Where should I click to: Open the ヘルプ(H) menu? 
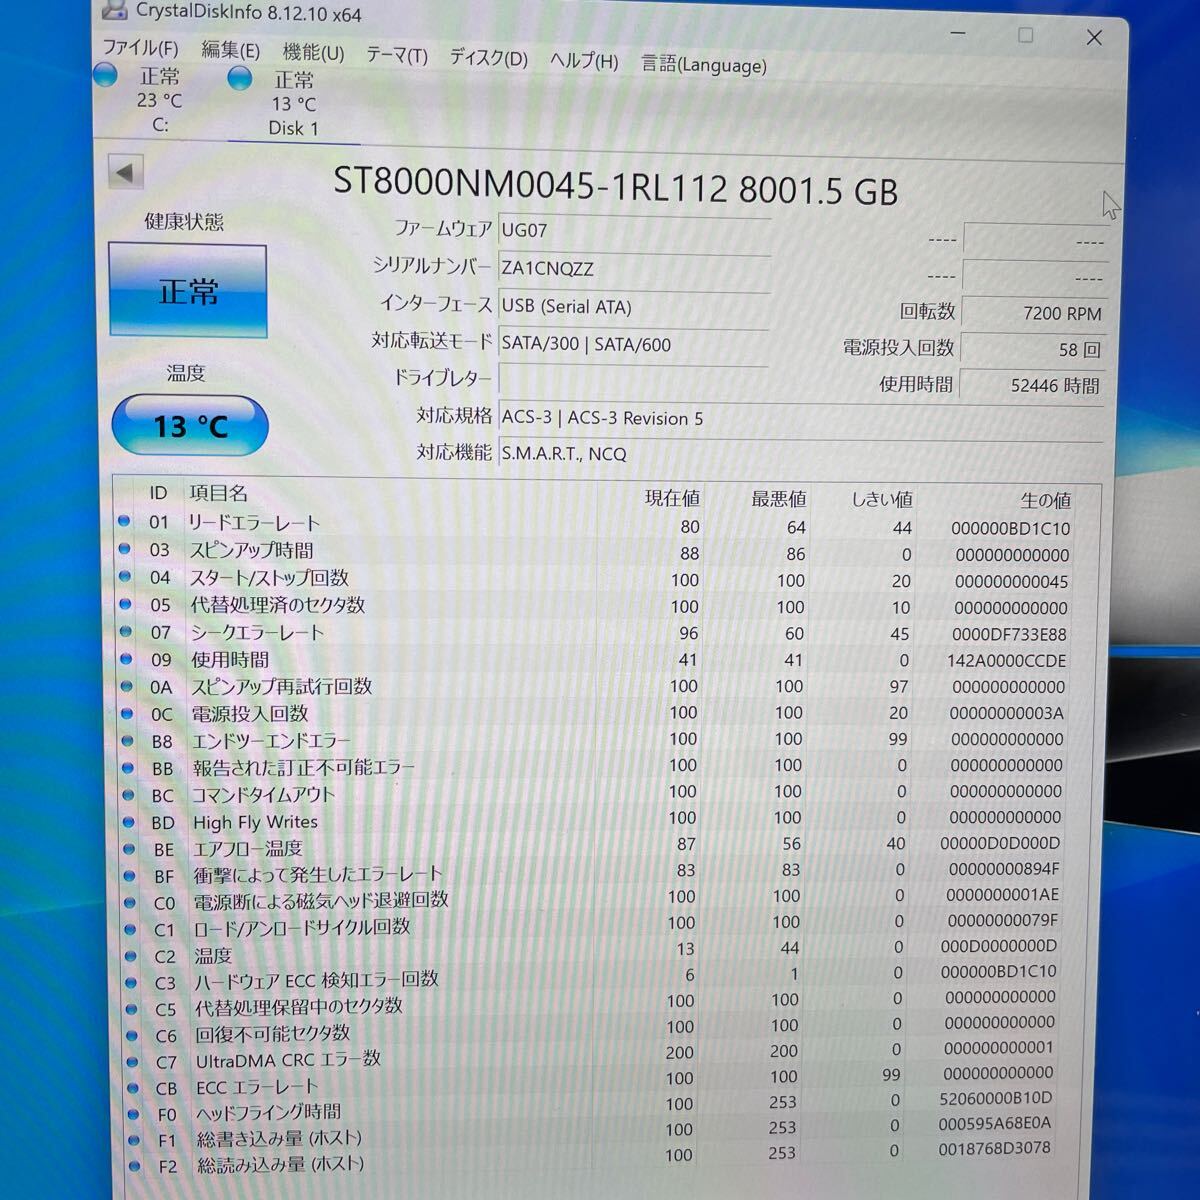click(x=584, y=61)
